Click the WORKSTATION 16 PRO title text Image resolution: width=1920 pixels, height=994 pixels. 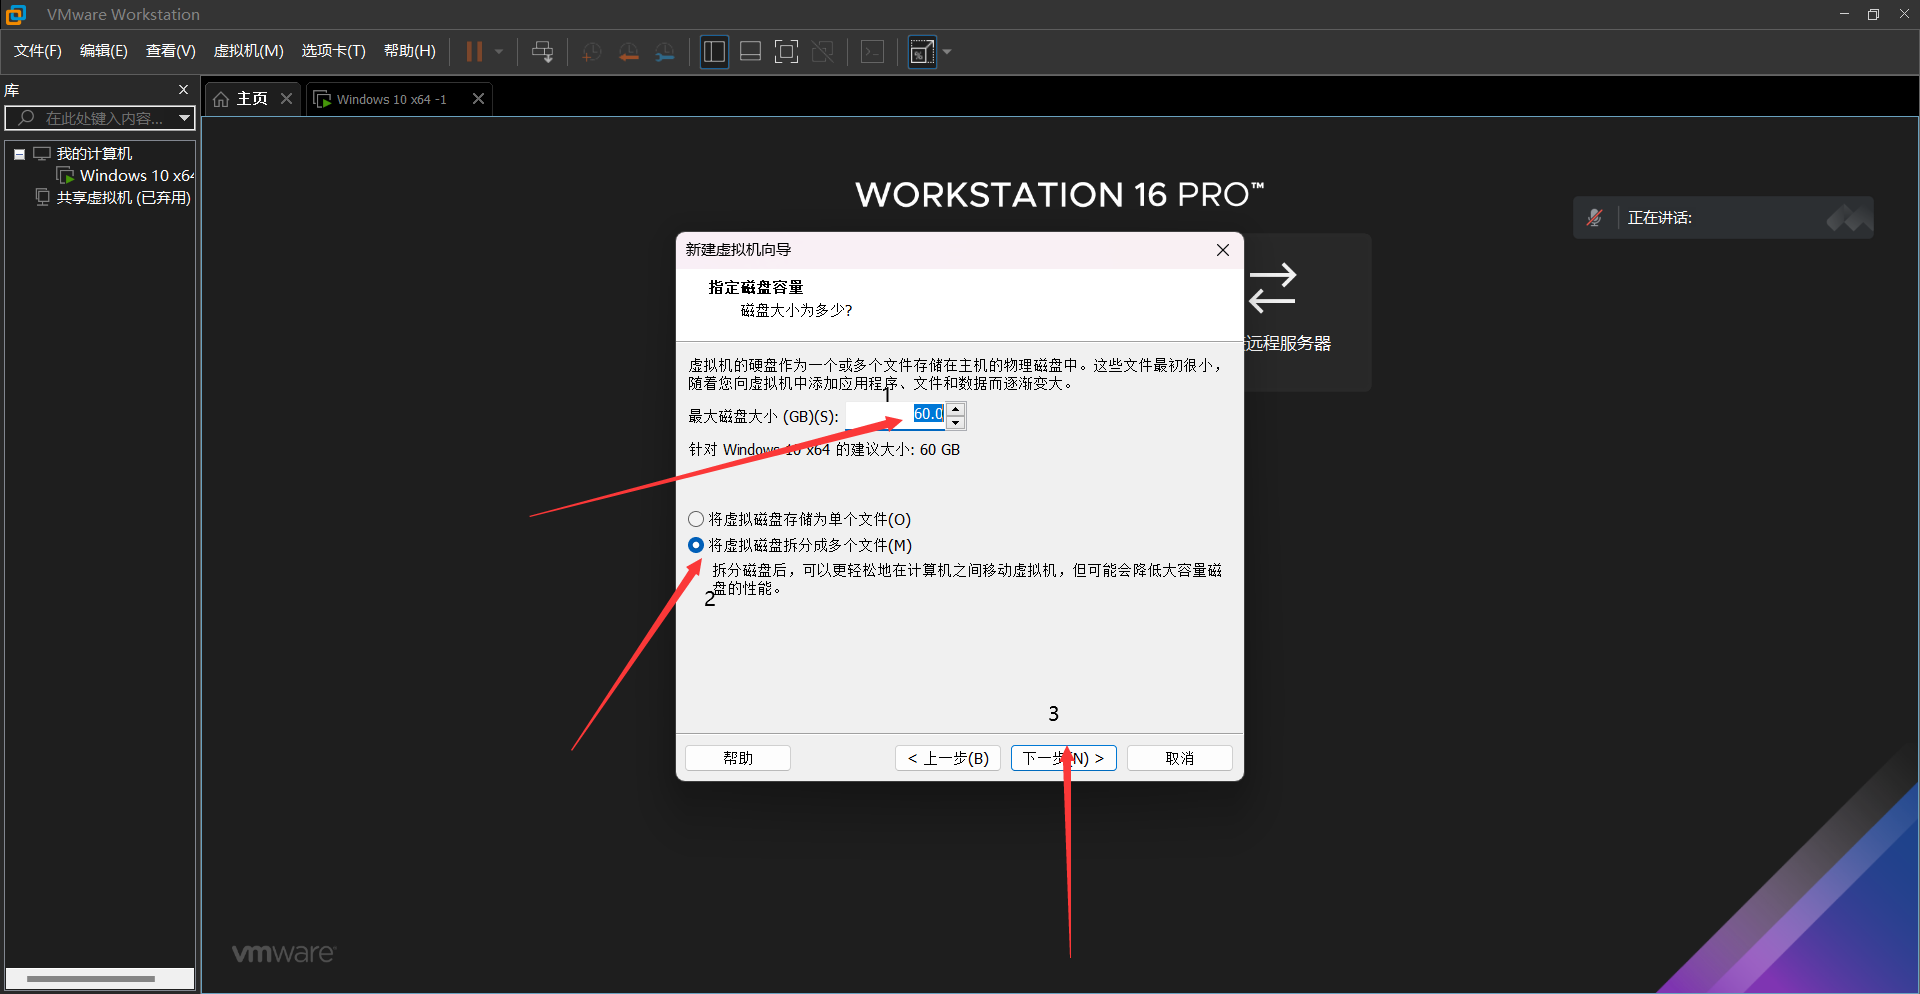1060,194
